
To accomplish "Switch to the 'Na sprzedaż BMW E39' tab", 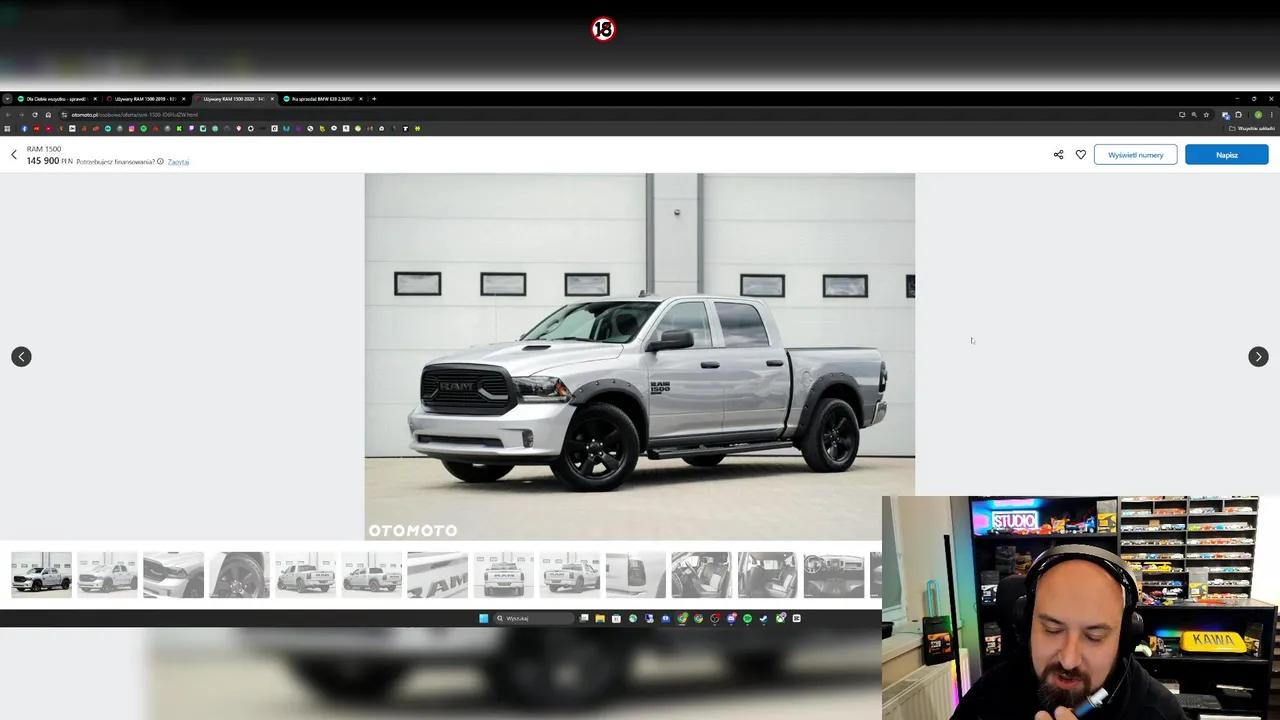I will pos(322,99).
